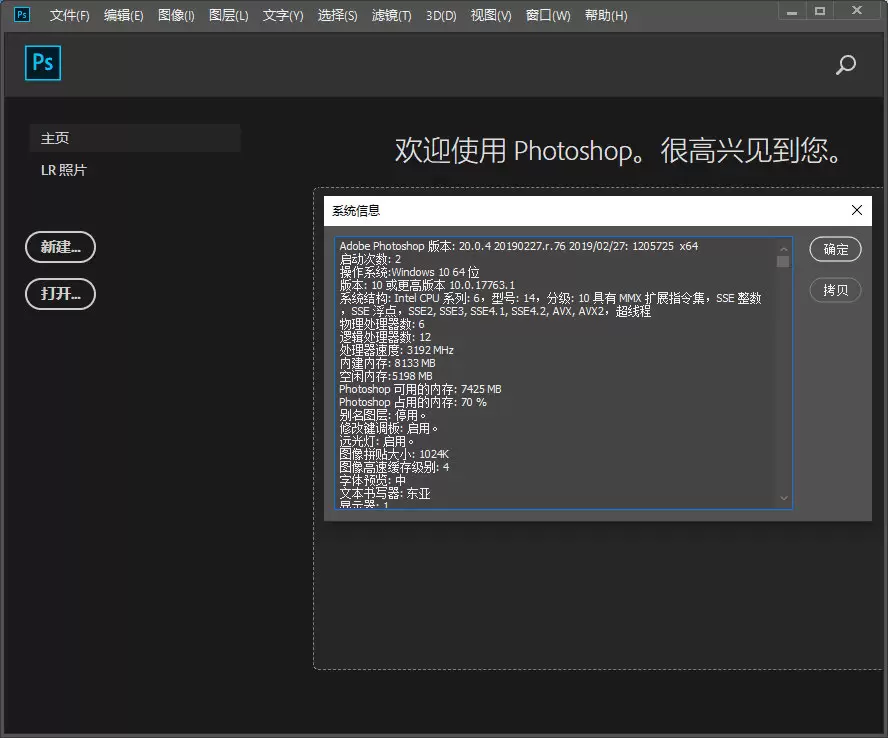The image size is (888, 738).
Task: Close the Photoshop window
Action: coord(857,11)
